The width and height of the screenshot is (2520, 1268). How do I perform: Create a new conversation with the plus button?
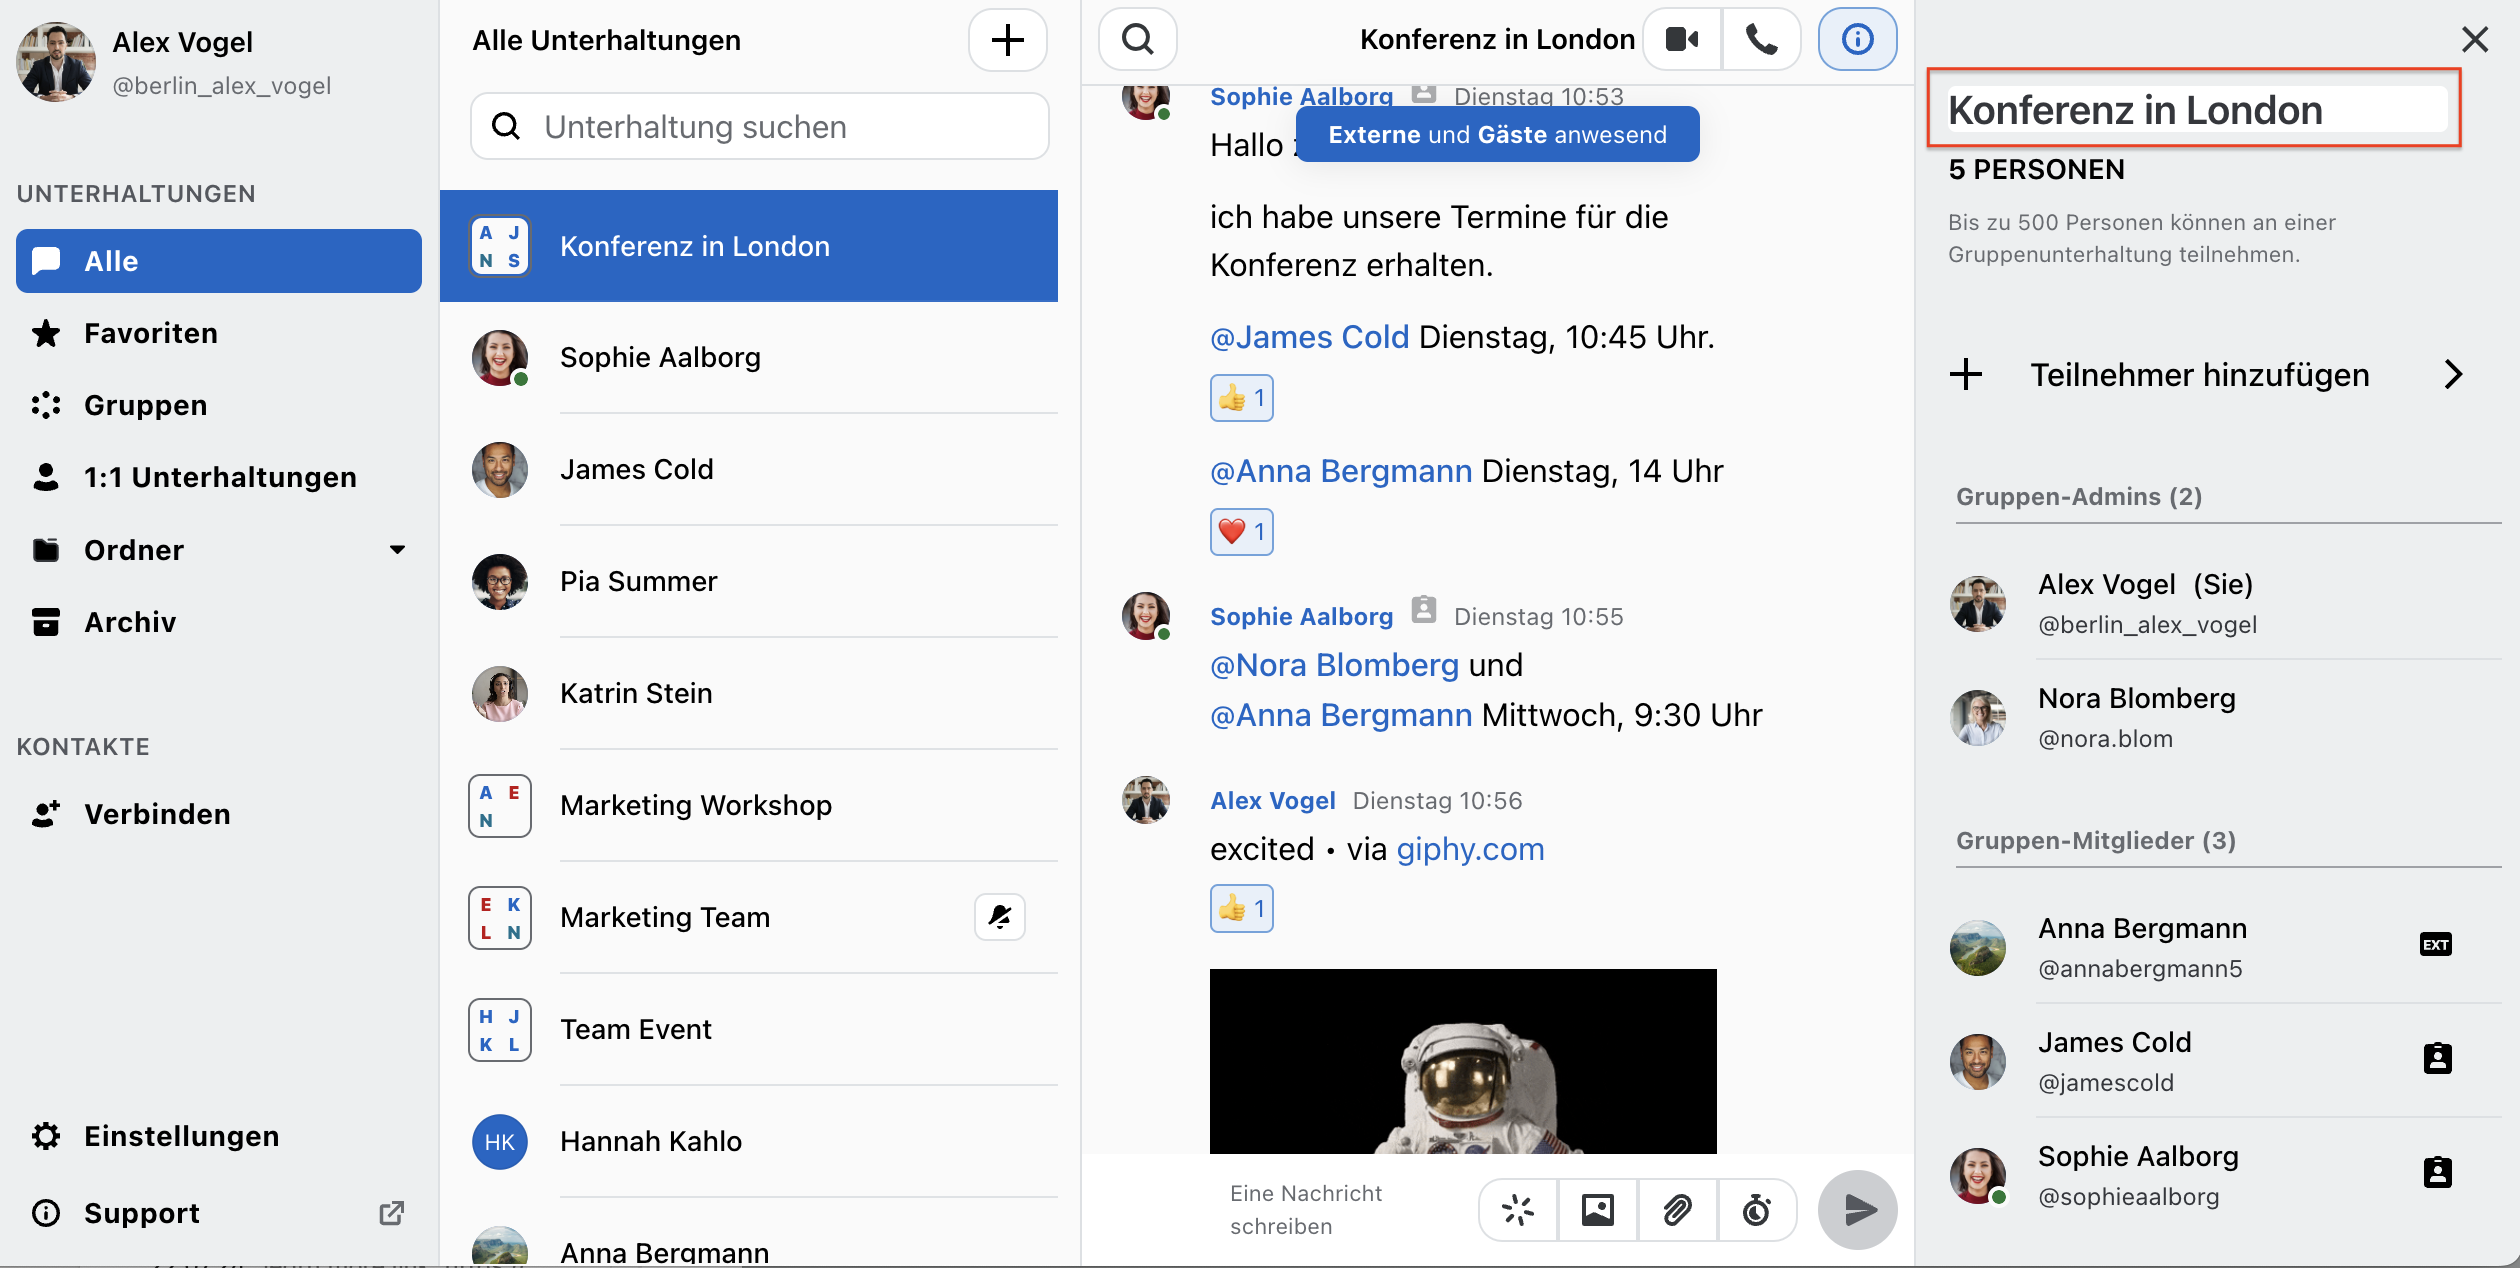(1007, 40)
